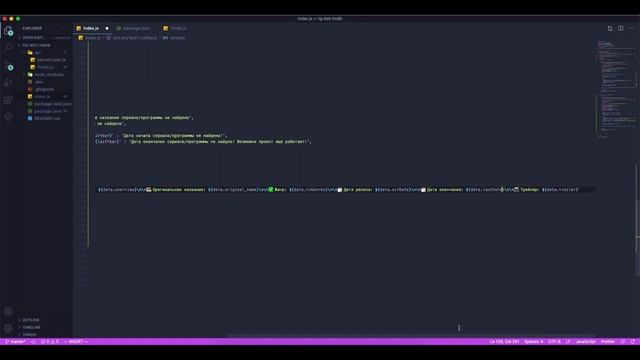The image size is (640, 360).
Task: Open the Source Control view
Action: click(8, 65)
